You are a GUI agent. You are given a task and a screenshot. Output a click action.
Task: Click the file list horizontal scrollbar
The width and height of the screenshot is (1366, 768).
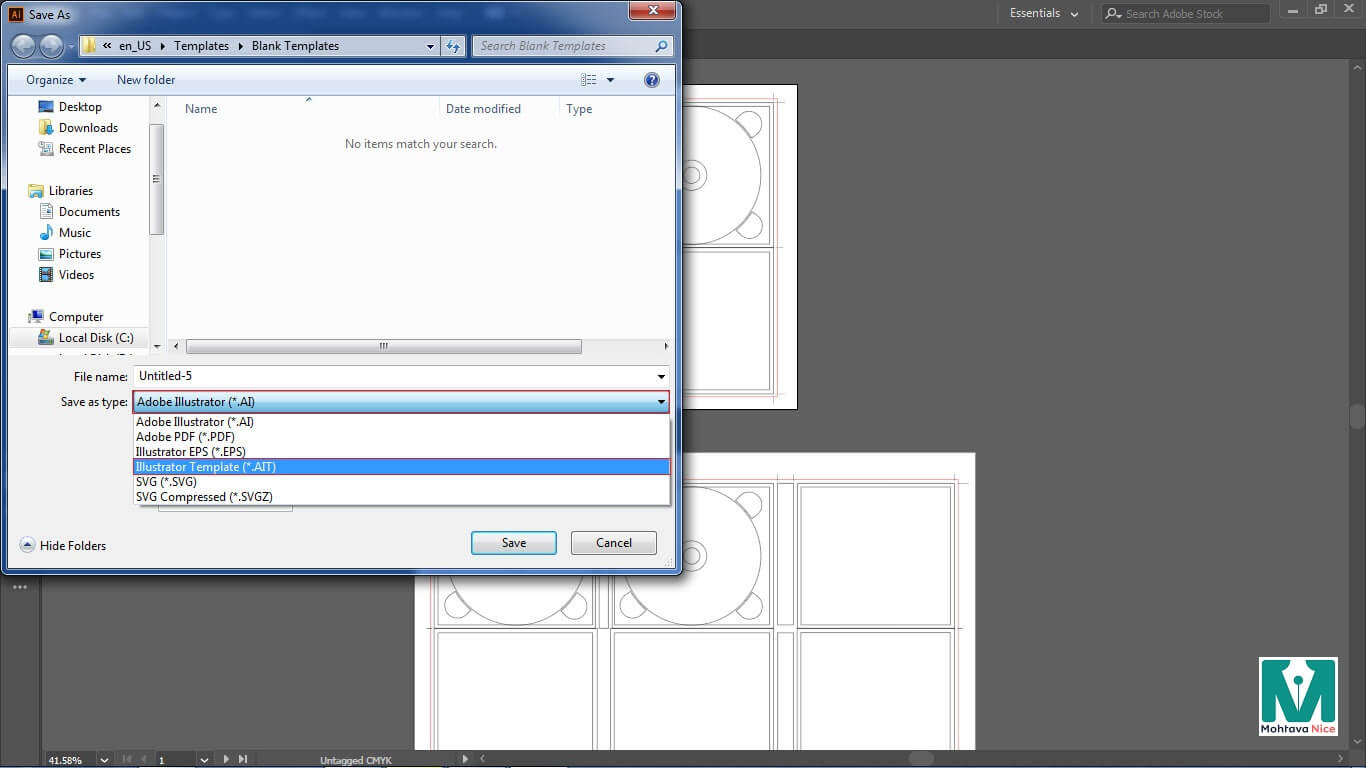pyautogui.click(x=383, y=346)
